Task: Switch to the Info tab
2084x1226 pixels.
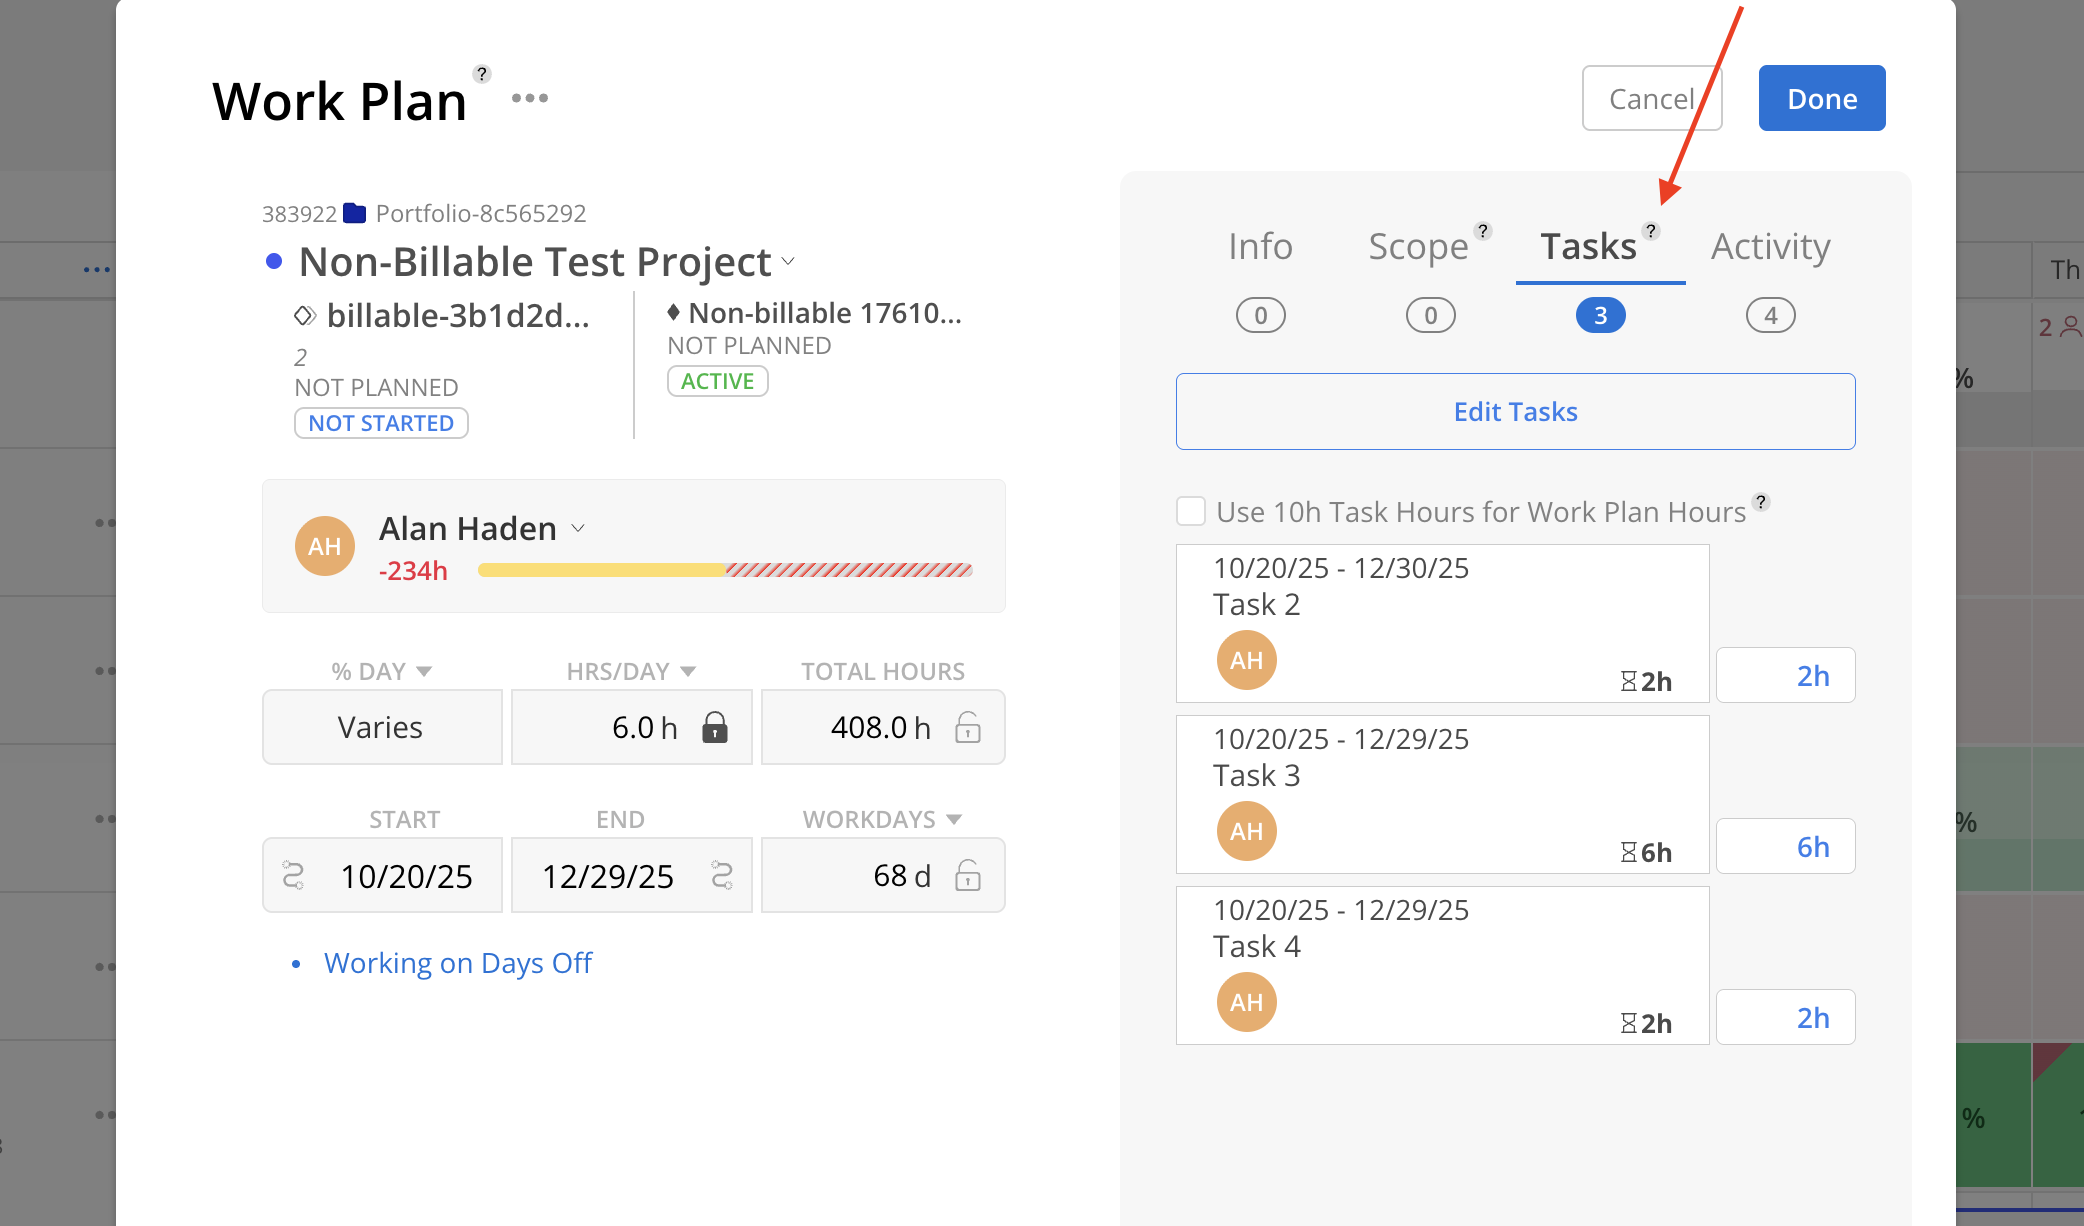Action: 1260,246
